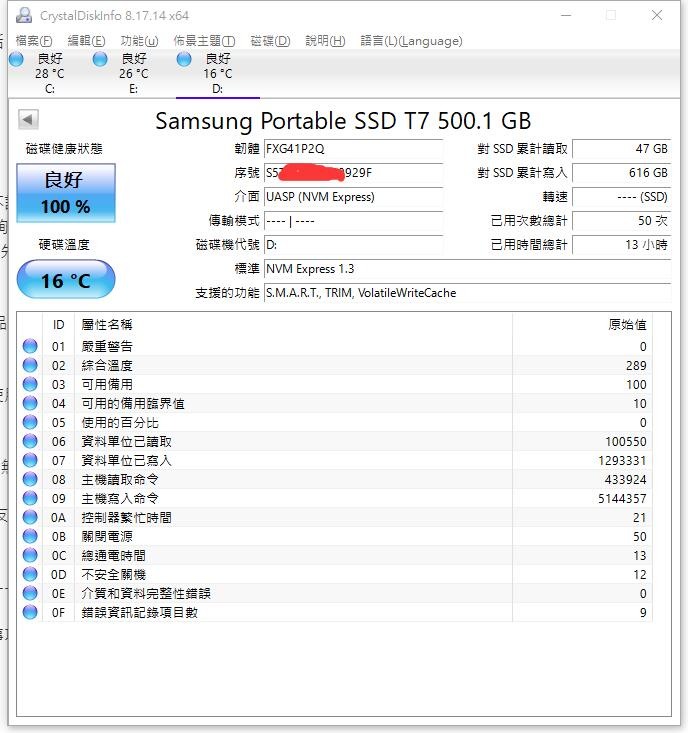Viewport: 688px width, 733px height.
Task: Click status orb for attribute 06 資料單位已讀取
Action: (30, 441)
